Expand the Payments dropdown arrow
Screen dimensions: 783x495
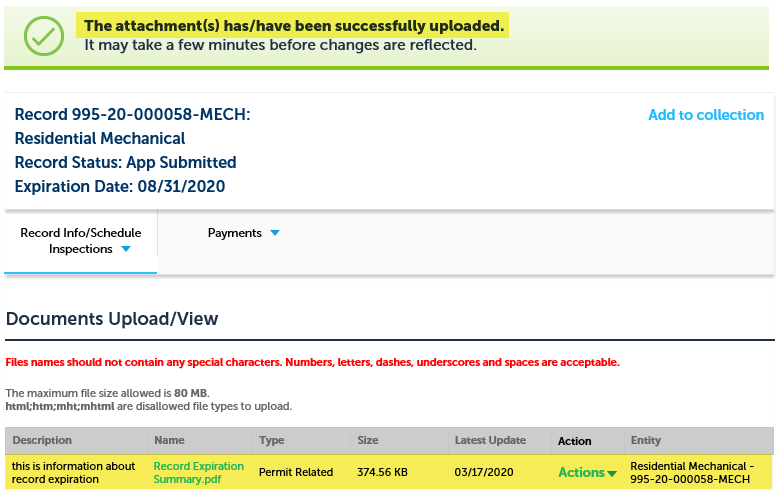pyautogui.click(x=275, y=233)
